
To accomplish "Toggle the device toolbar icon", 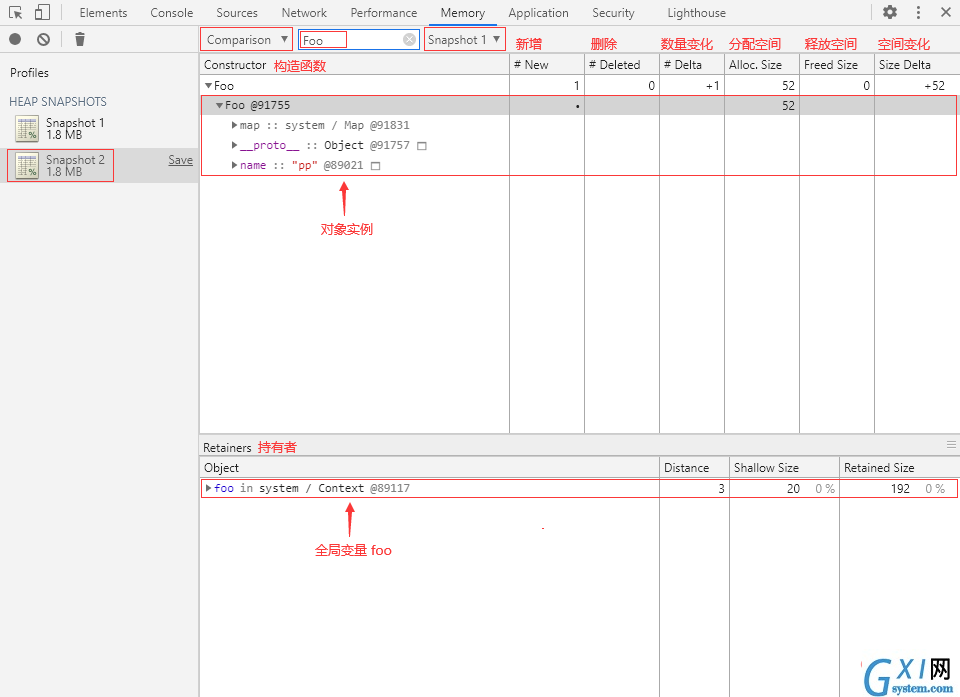I will coord(42,12).
